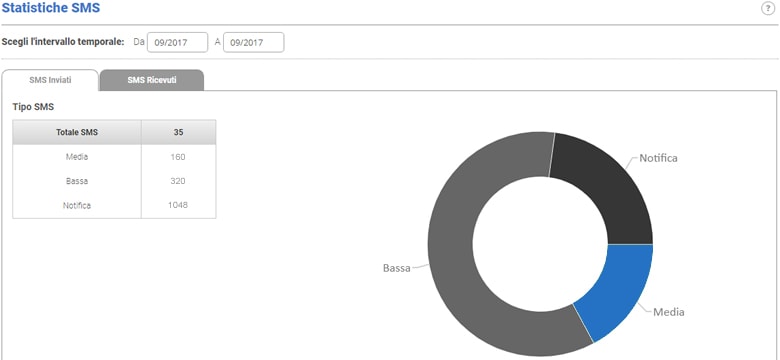Select the Bassa row in table
This screenshot has height=360, width=780.
click(x=114, y=181)
